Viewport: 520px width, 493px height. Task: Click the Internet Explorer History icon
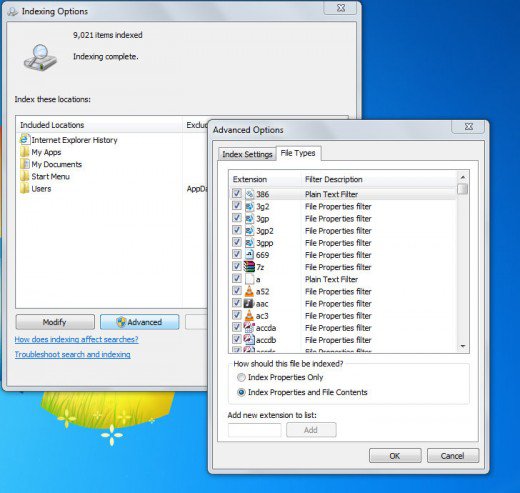click(24, 139)
